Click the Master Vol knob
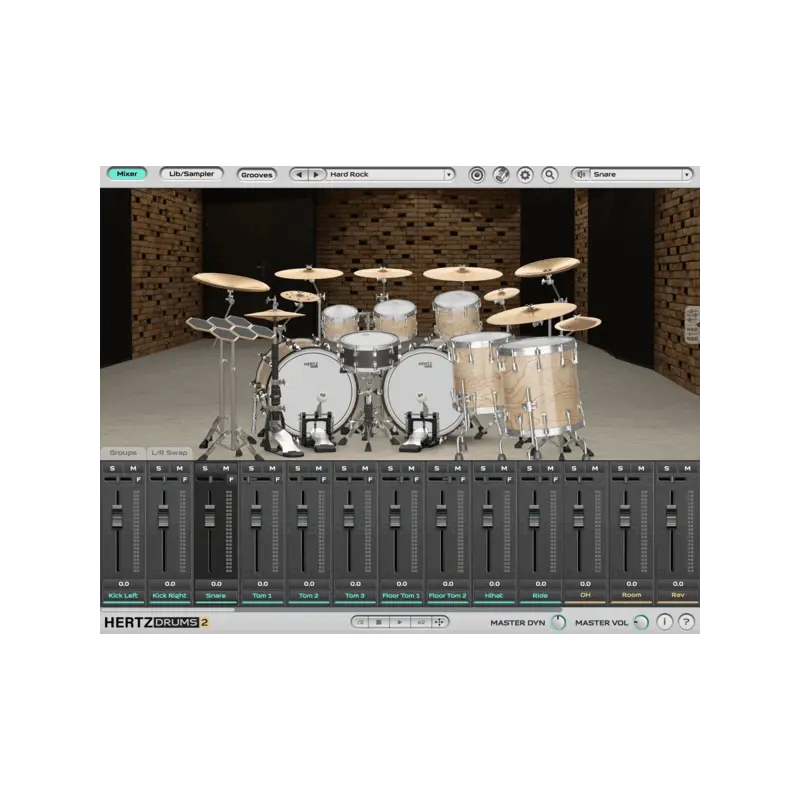800x800 pixels. (641, 622)
